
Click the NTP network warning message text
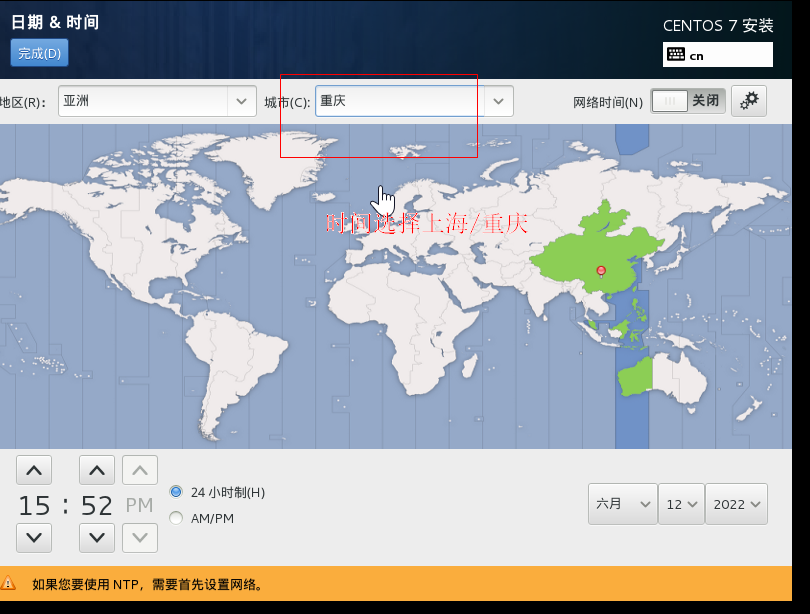tap(149, 585)
